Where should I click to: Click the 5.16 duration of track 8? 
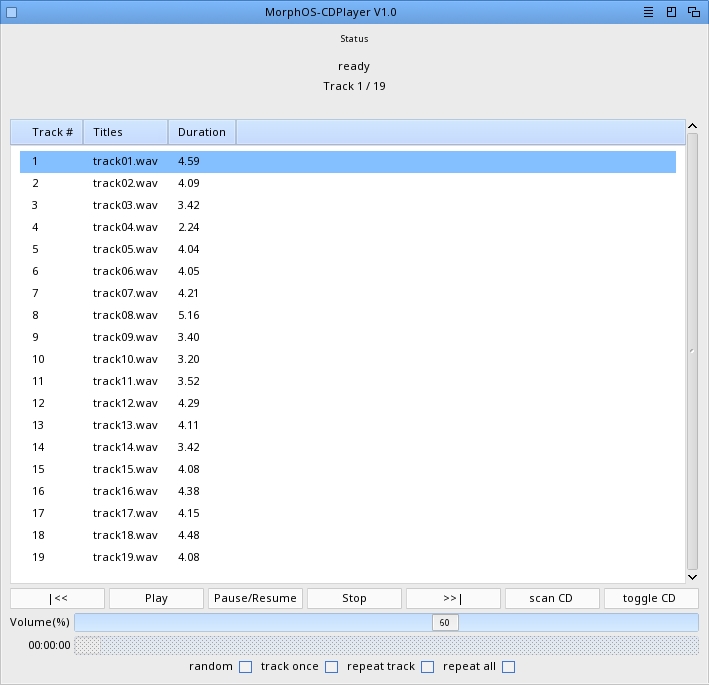(x=189, y=315)
